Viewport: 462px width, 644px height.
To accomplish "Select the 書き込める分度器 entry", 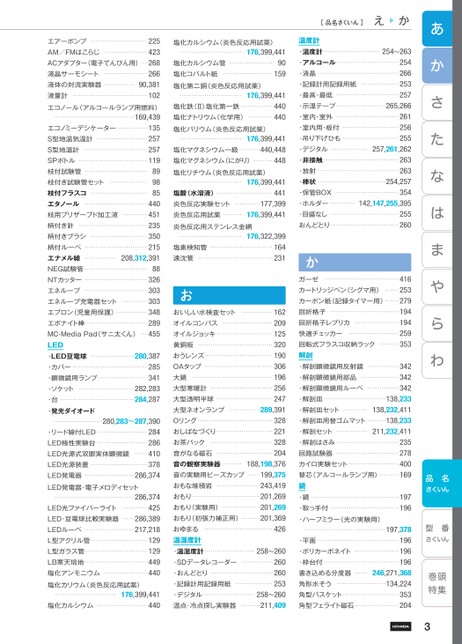I will tap(355, 573).
